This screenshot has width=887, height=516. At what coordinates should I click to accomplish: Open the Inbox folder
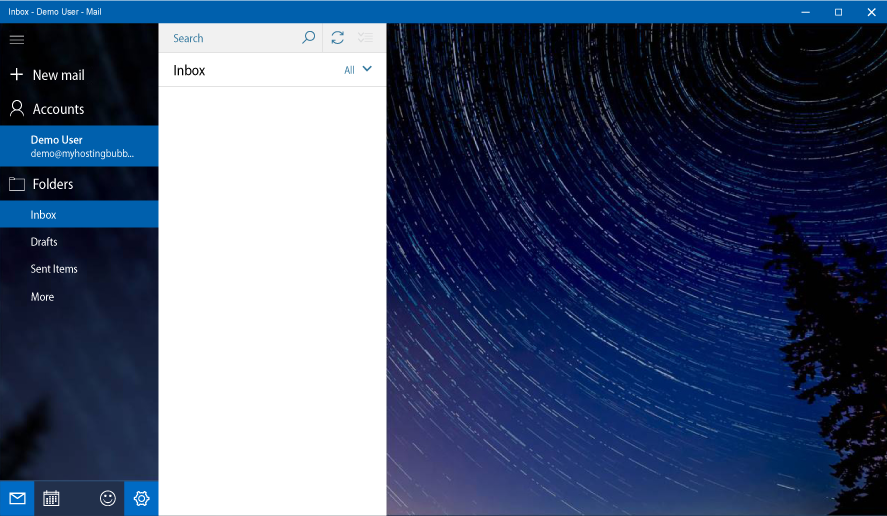pos(79,214)
